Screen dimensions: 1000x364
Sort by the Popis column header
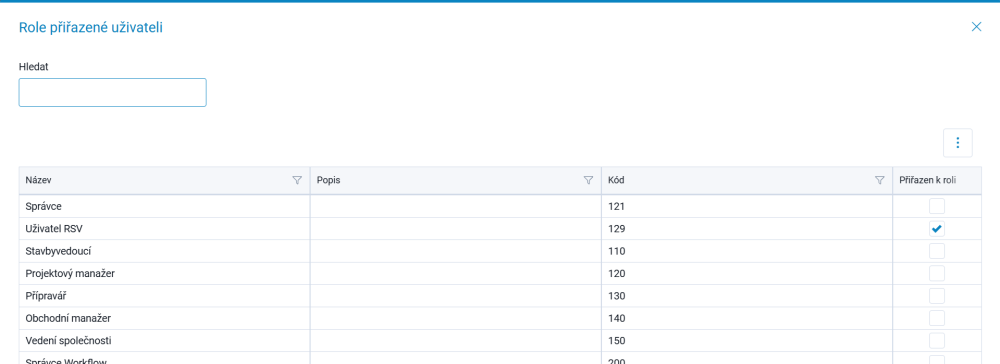pyautogui.click(x=328, y=180)
